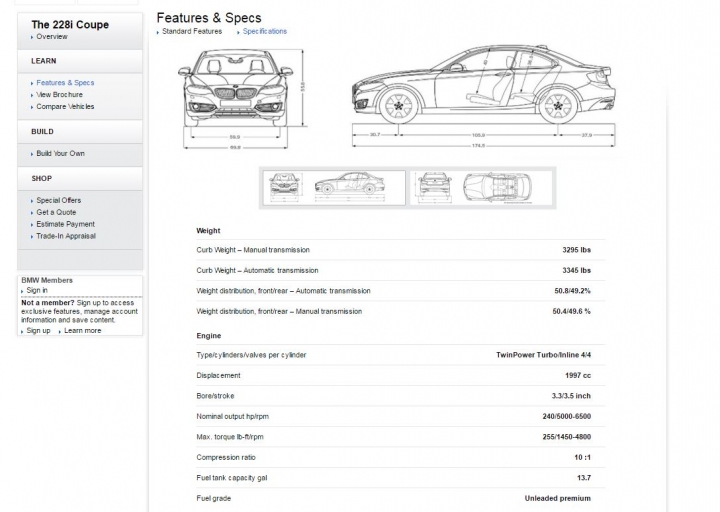The image size is (720, 512).
Task: Click the Features & Specs page title
Action: click(x=209, y=18)
